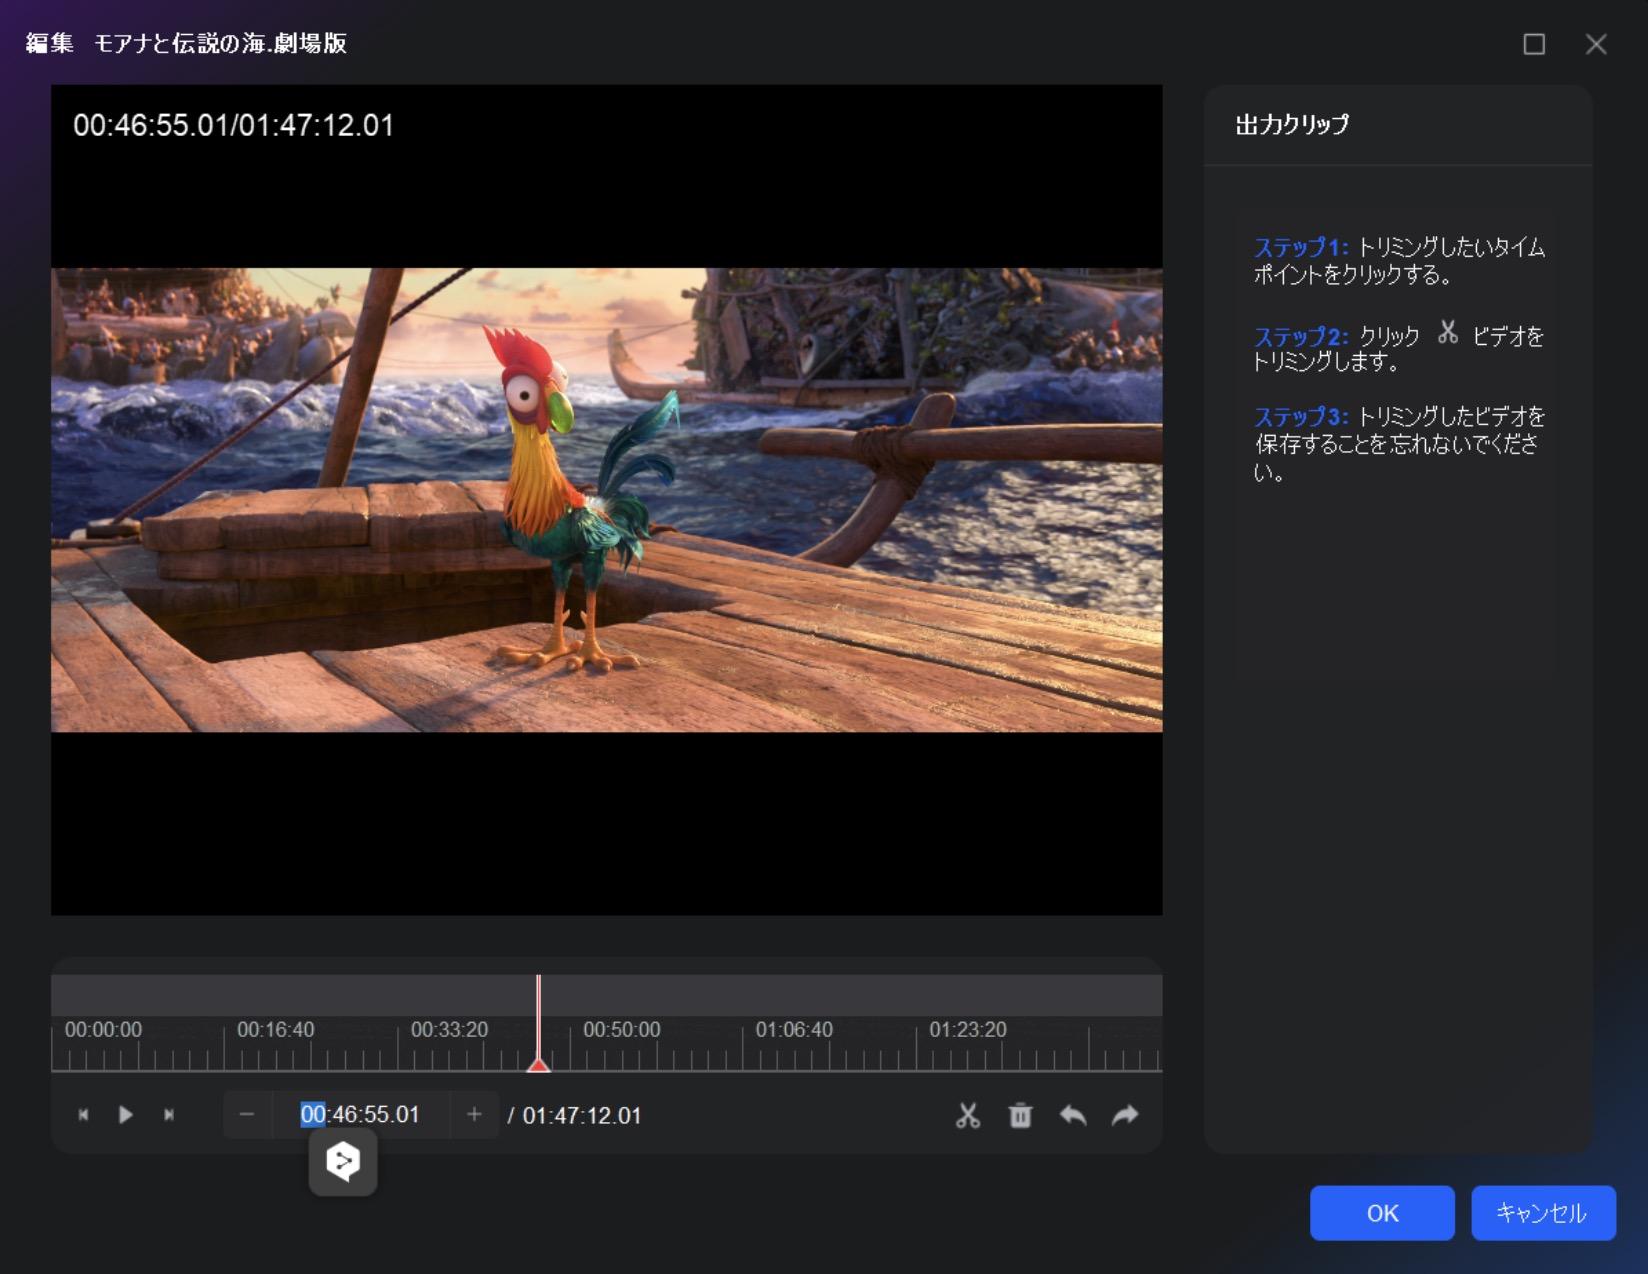The width and height of the screenshot is (1648, 1274).
Task: Click the total duration 01:47:12.01 label
Action: pyautogui.click(x=582, y=1115)
